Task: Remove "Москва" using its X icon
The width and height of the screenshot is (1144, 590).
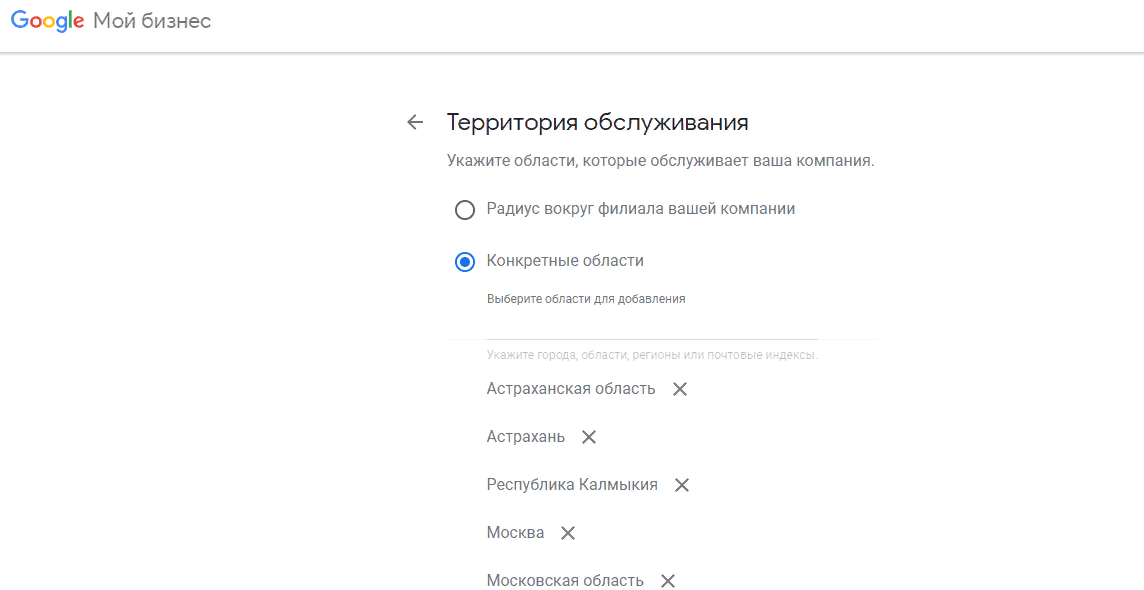Action: (567, 533)
